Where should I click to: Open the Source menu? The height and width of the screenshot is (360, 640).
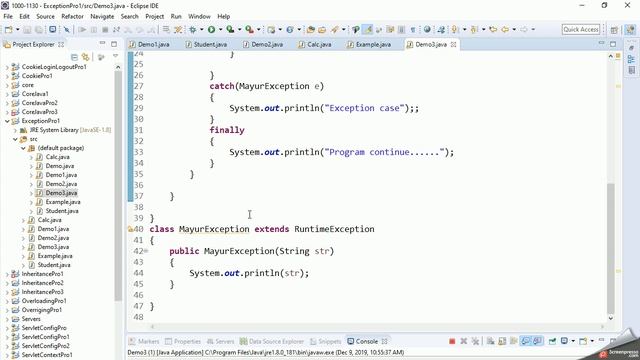[45, 16]
